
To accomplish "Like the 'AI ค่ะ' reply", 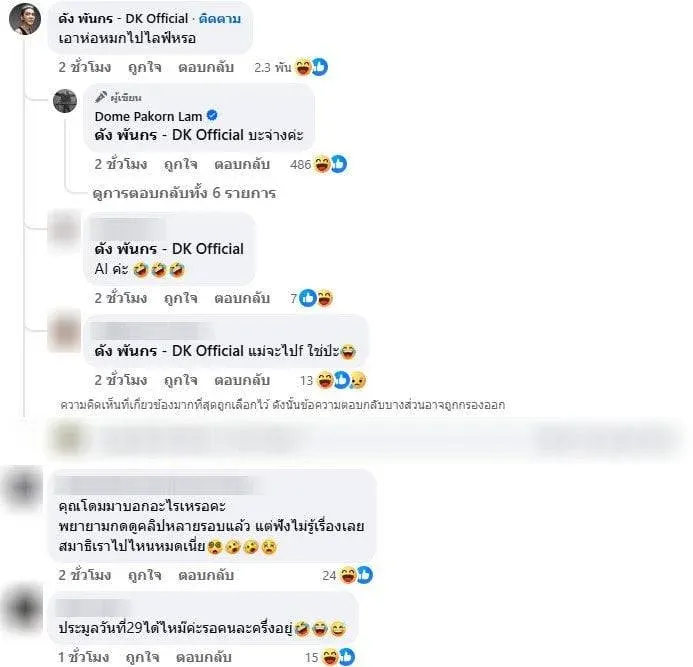I will [180, 298].
